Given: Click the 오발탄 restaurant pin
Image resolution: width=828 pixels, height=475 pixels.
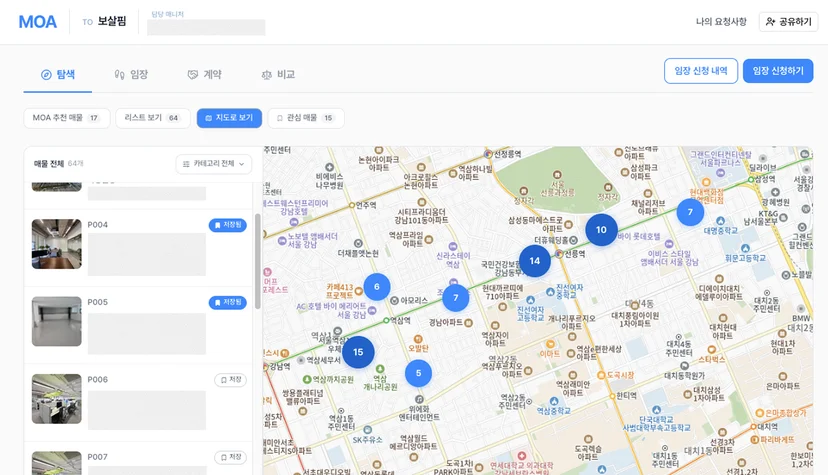Looking at the screenshot, I should [418, 339].
